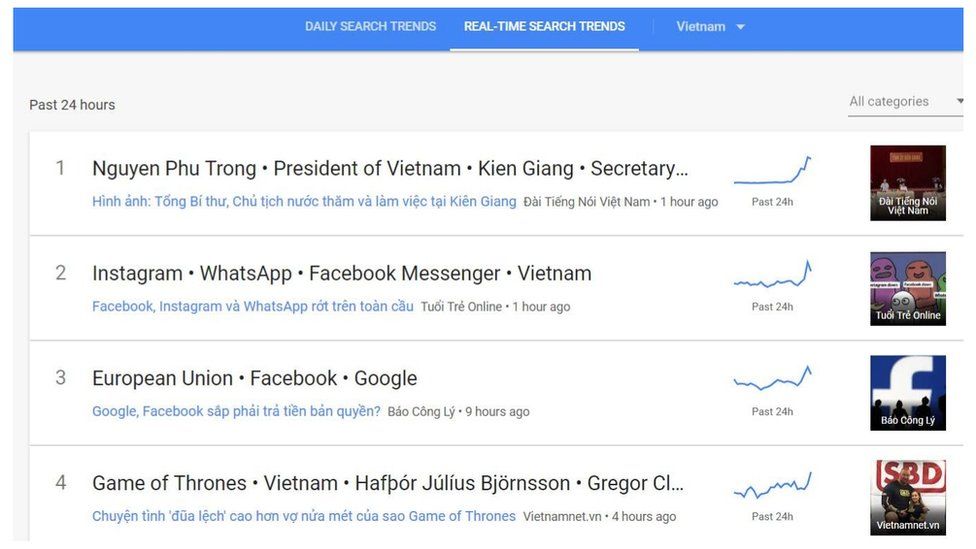976x549 pixels.
Task: Click the Báo Công Lý Facebook thumbnail
Action: click(x=907, y=393)
